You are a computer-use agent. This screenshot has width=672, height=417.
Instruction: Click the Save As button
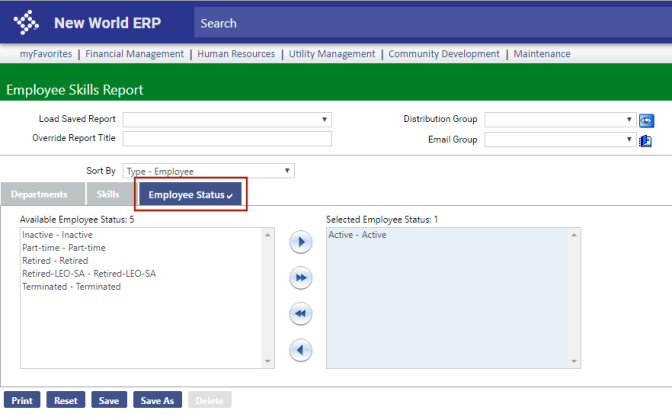click(157, 400)
